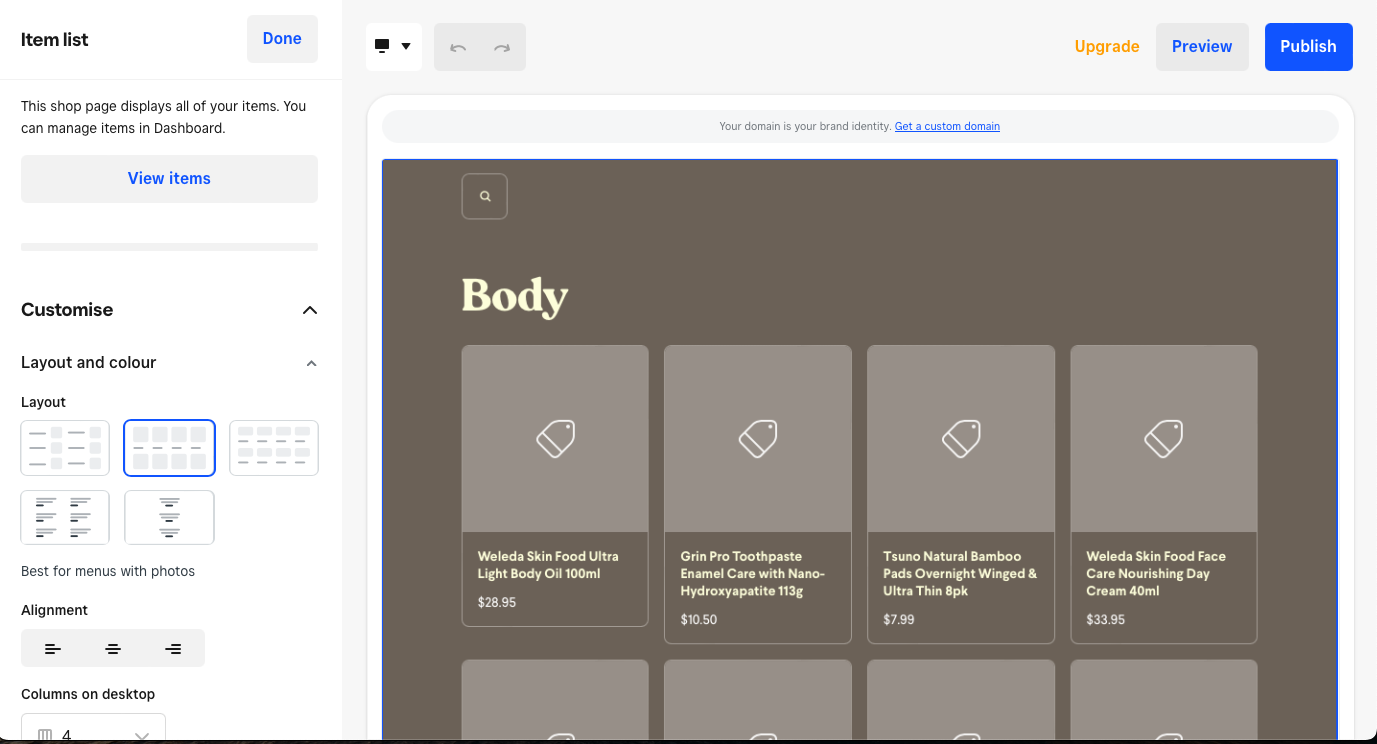Viewport: 1377px width, 744px height.
Task: Publish the website
Action: (1308, 47)
